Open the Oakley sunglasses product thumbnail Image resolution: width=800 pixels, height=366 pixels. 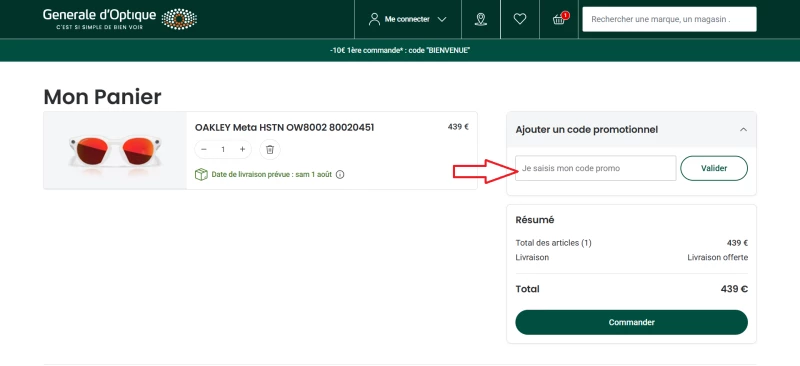pos(115,151)
